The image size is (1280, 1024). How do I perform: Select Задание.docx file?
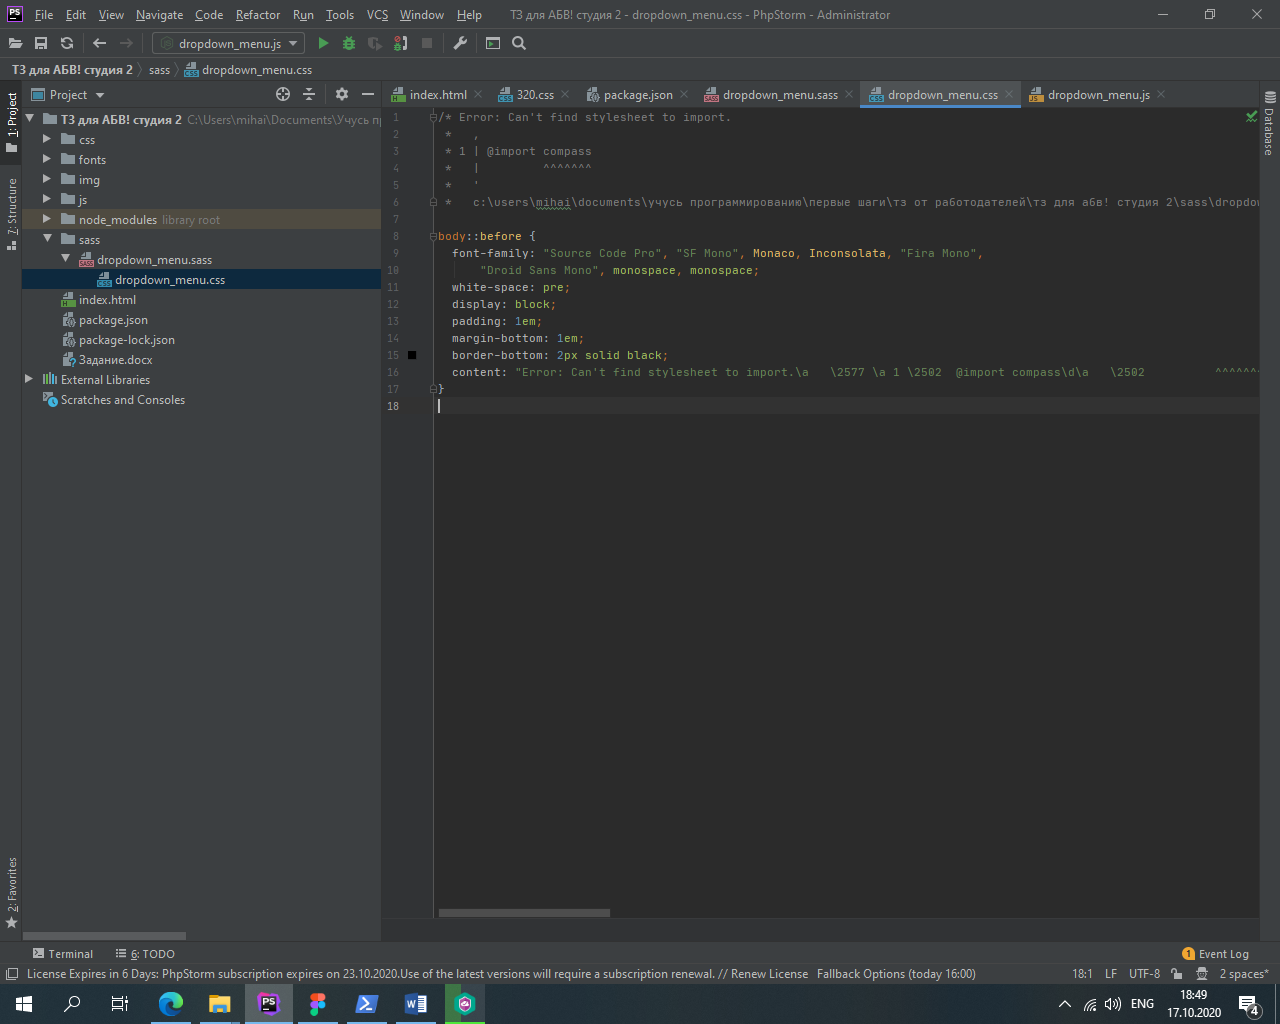tap(116, 360)
